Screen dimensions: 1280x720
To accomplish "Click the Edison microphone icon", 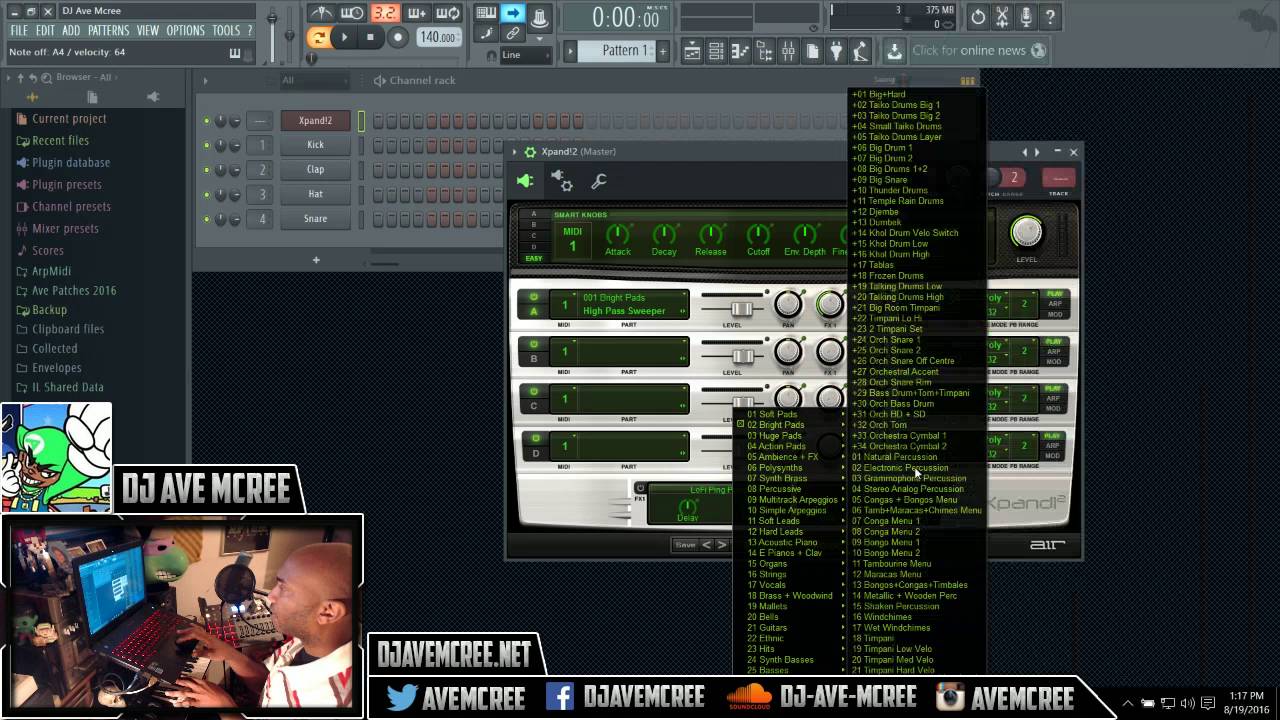I will click(1025, 15).
